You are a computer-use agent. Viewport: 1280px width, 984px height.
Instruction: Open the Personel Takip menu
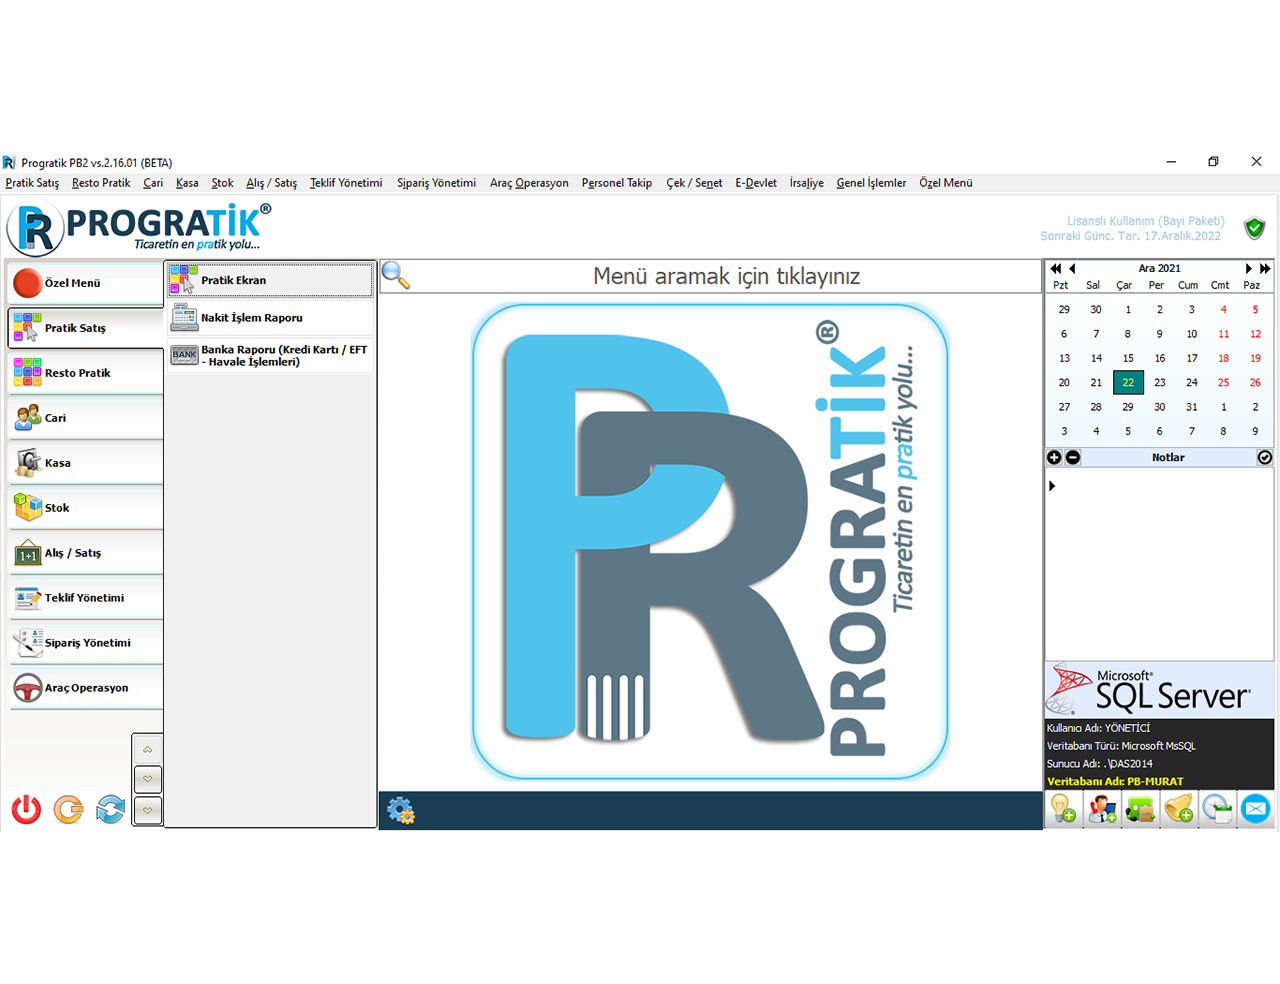pos(617,183)
